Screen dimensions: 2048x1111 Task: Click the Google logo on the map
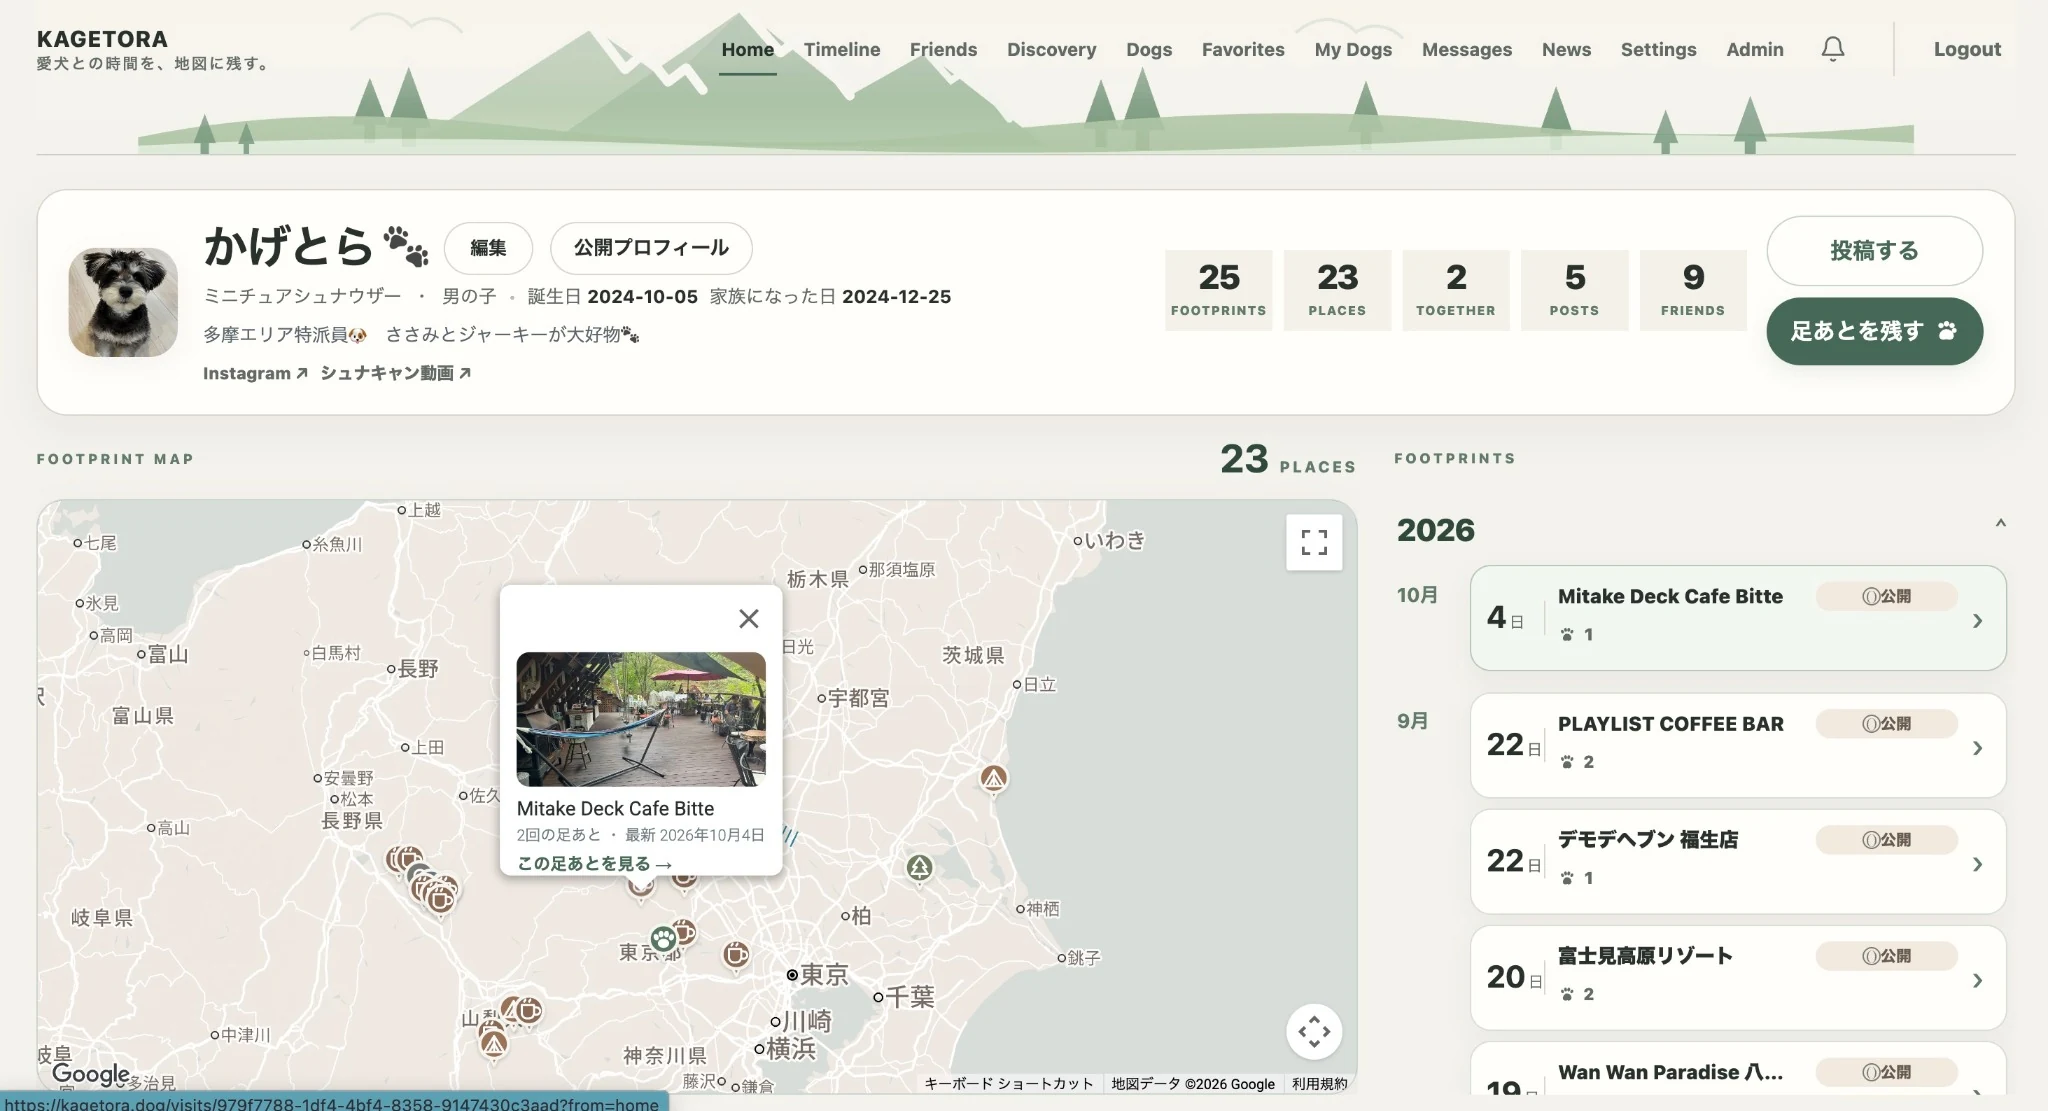point(91,1074)
